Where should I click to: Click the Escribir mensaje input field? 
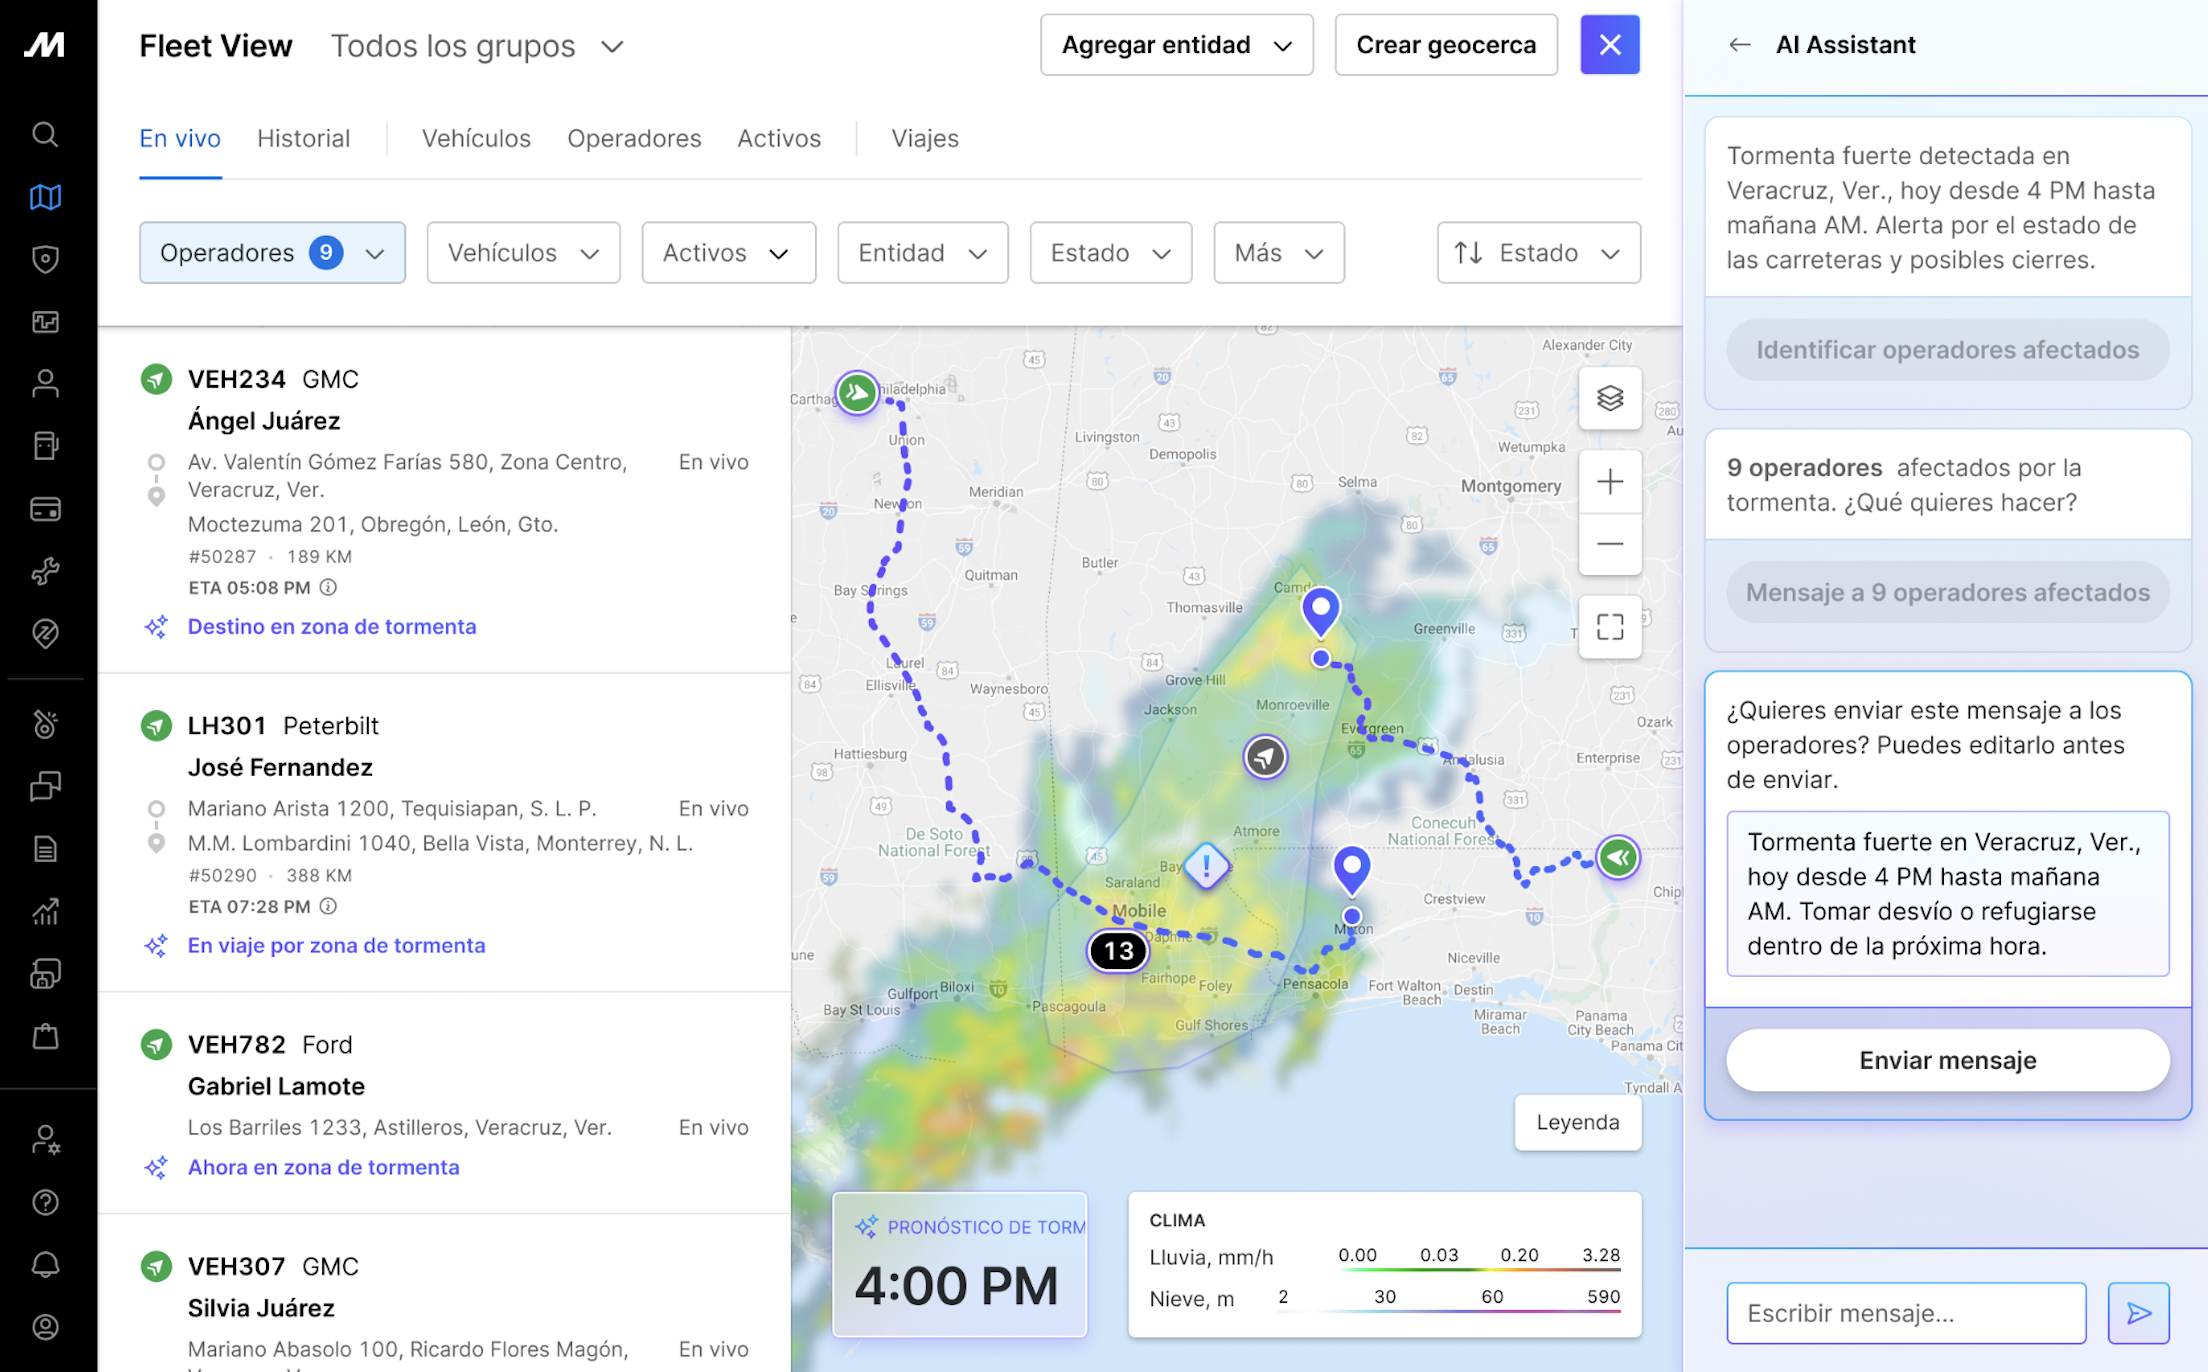pyautogui.click(x=1905, y=1313)
